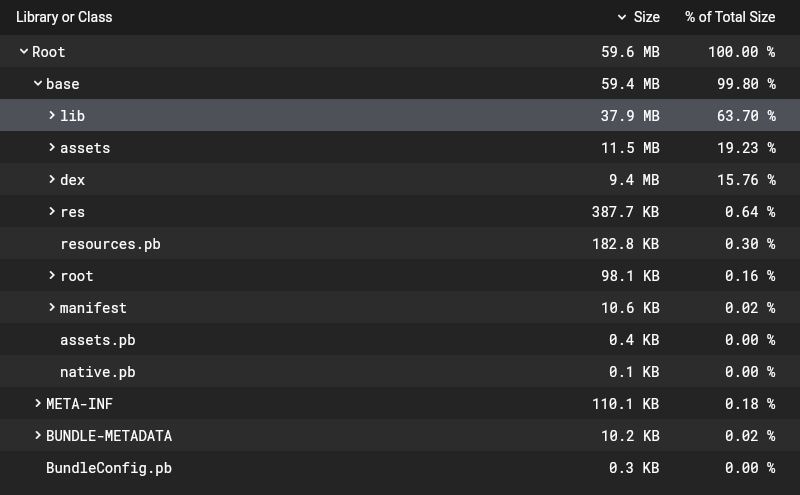The height and width of the screenshot is (495, 800).
Task: Click the Size sort direction arrow
Action: 622,17
